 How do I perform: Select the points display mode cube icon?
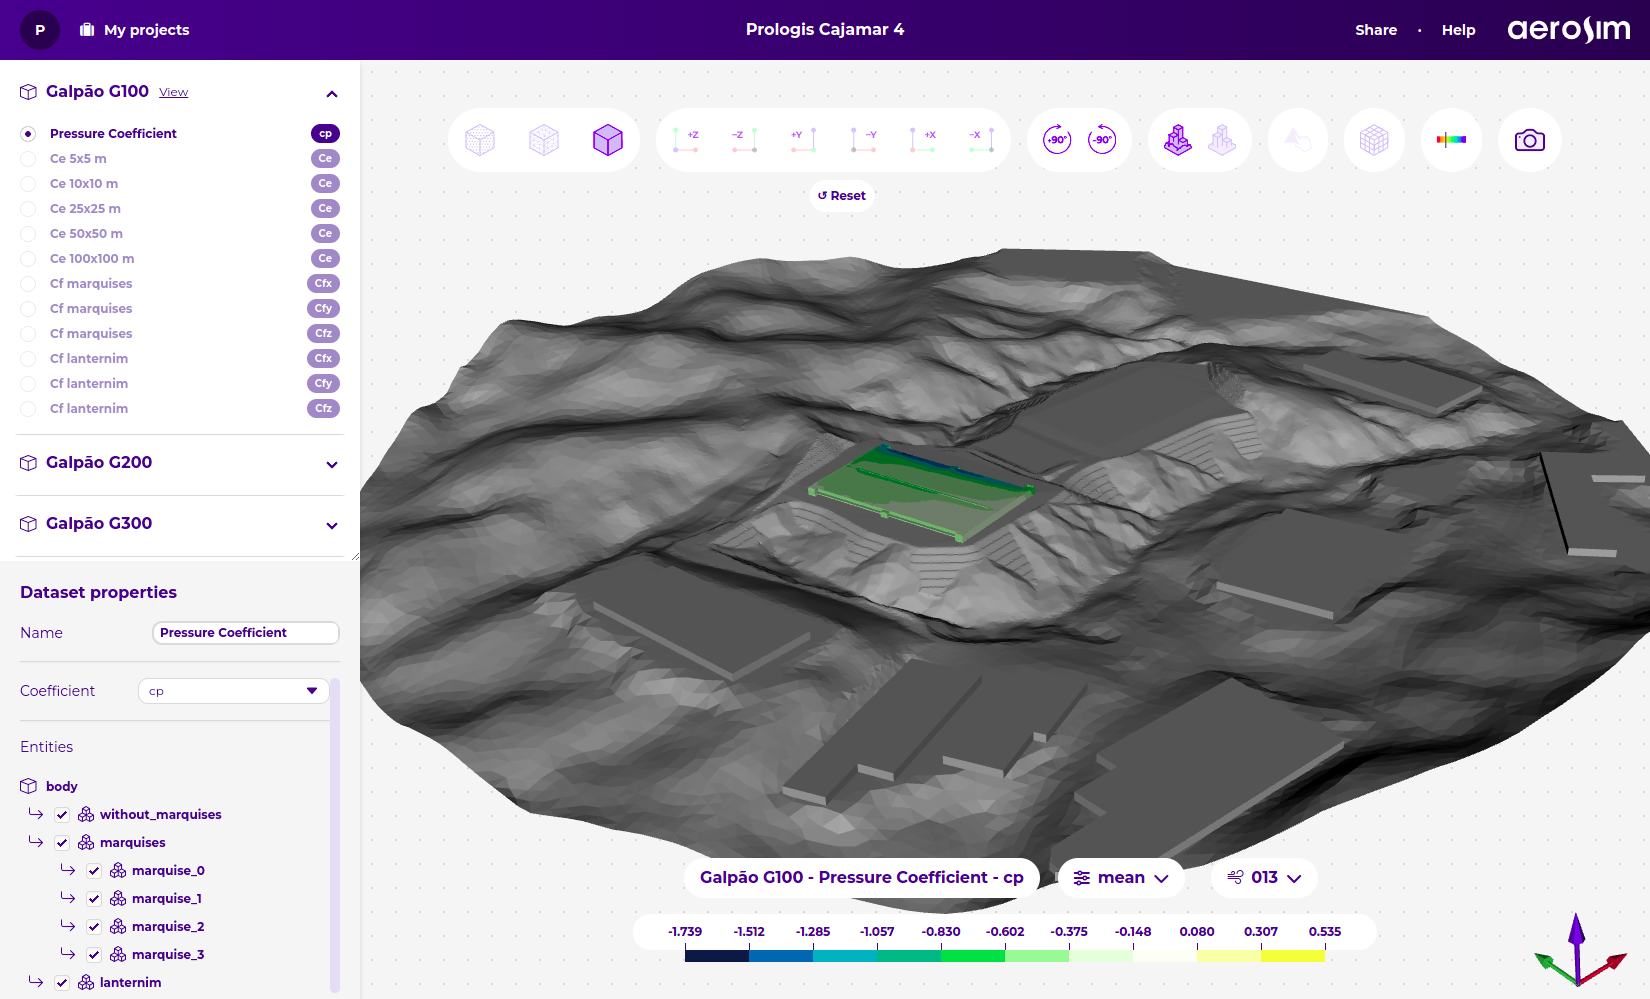point(480,140)
